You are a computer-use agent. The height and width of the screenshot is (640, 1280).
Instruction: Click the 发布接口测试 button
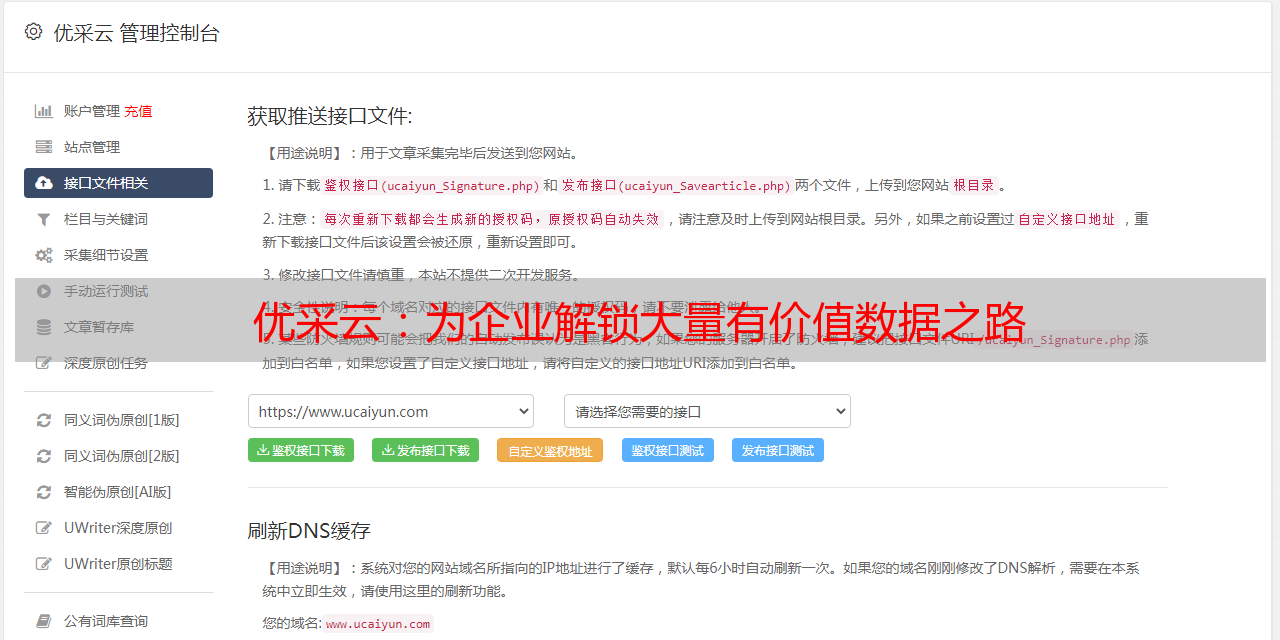pos(778,450)
